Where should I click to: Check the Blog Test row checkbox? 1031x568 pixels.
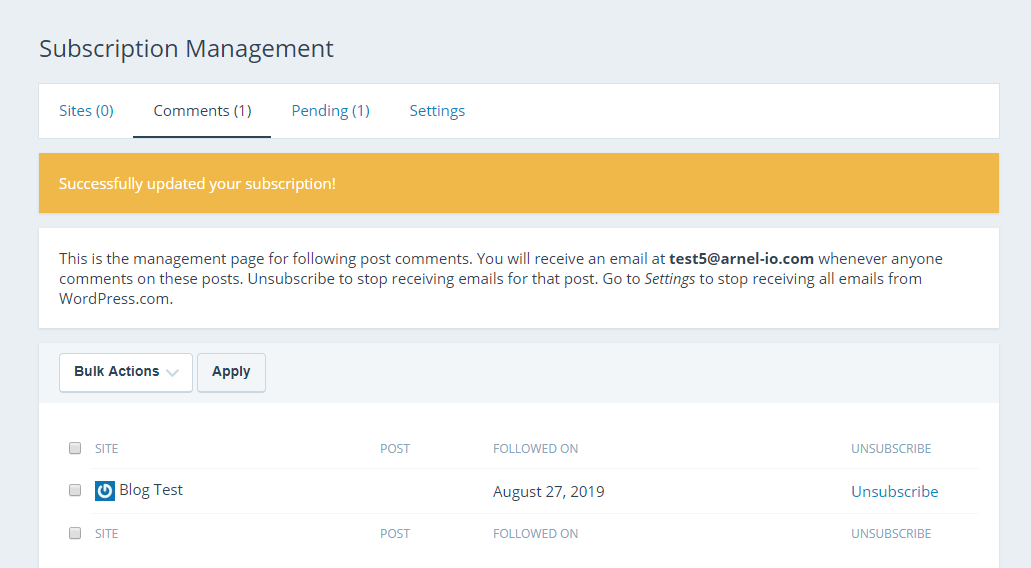coord(75,490)
